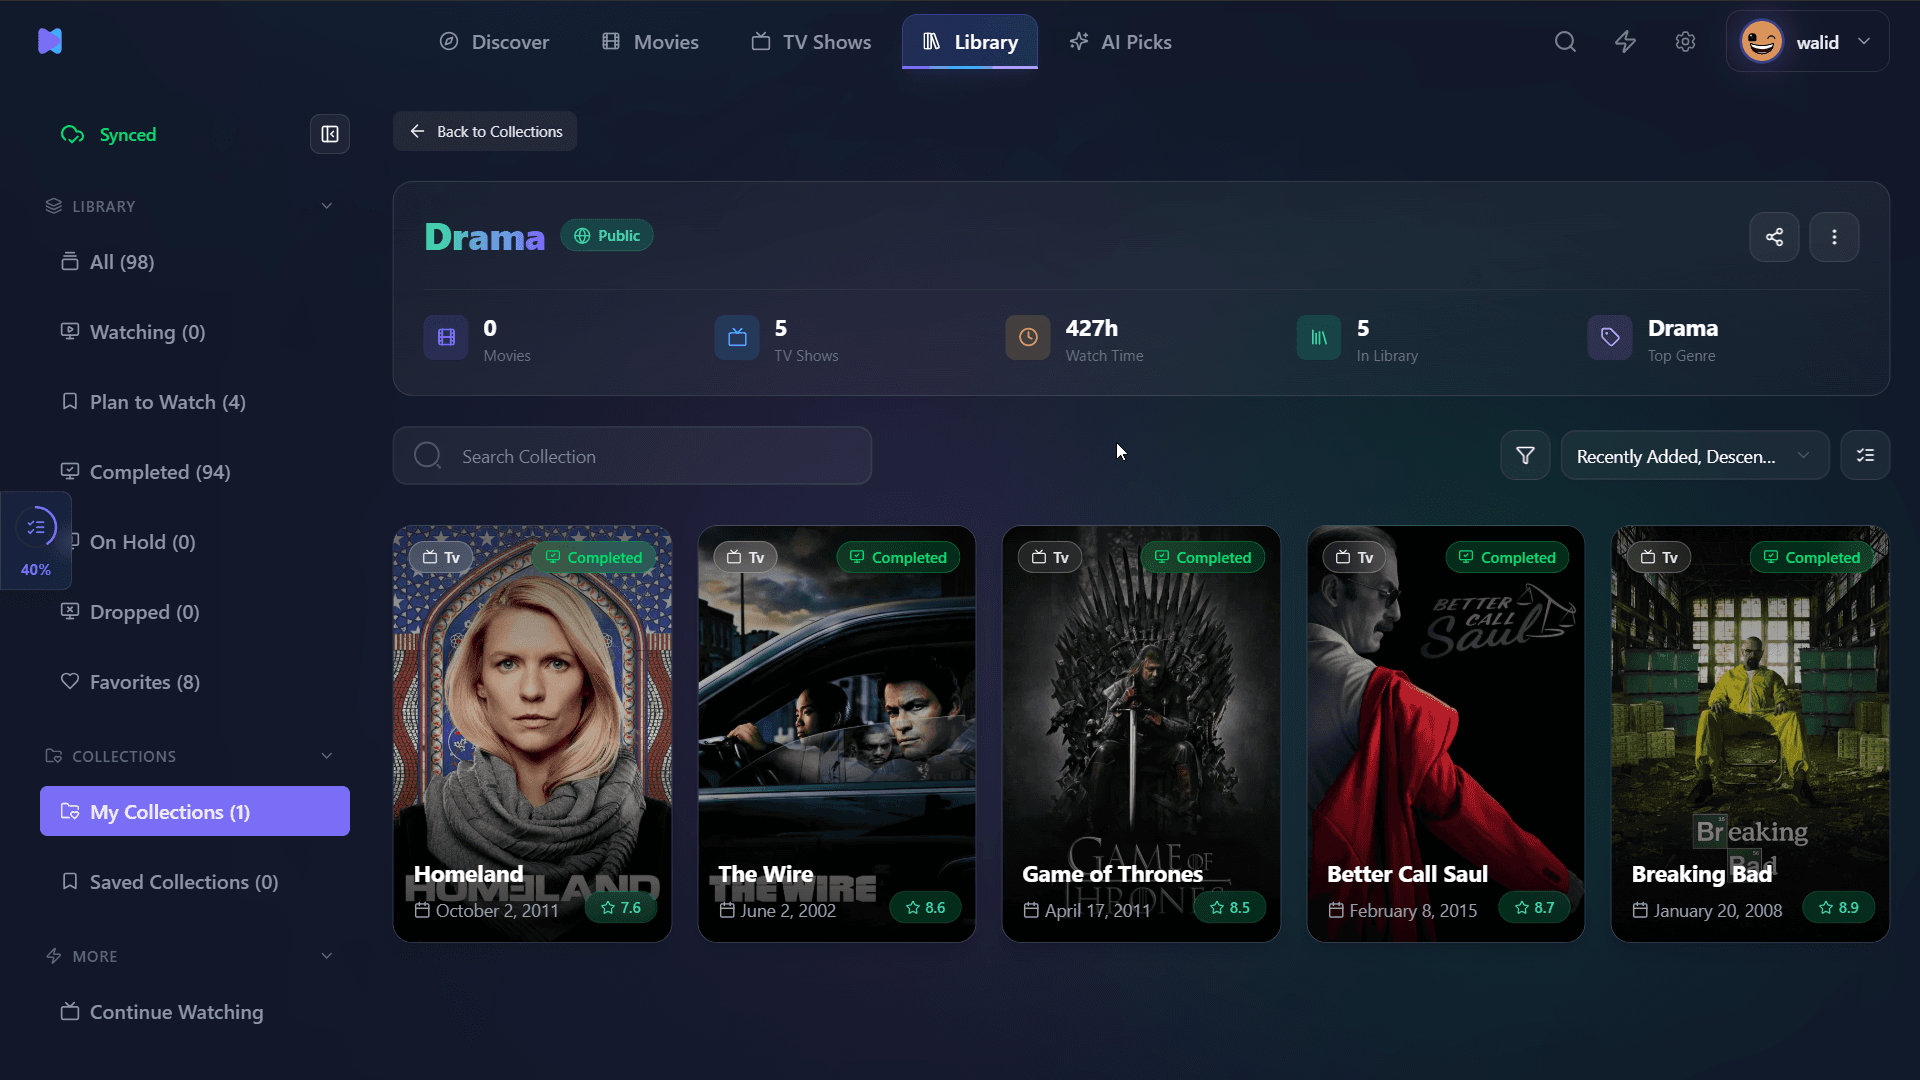Click the app logo icon
Screen dimensions: 1920x1080
50,41
